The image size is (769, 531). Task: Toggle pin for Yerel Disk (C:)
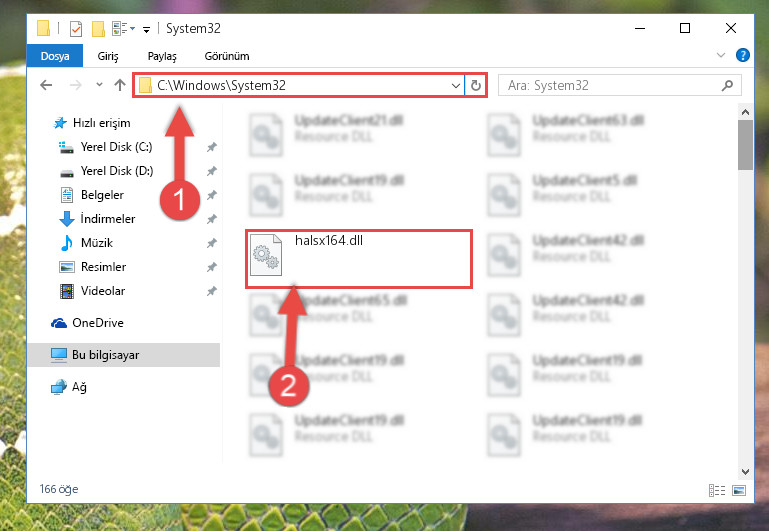tap(211, 147)
